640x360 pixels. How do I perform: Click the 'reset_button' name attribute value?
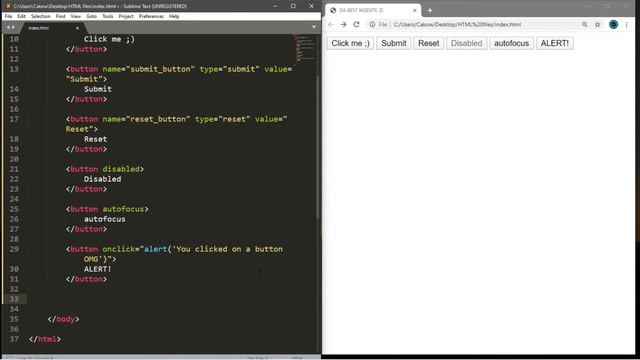(158, 119)
